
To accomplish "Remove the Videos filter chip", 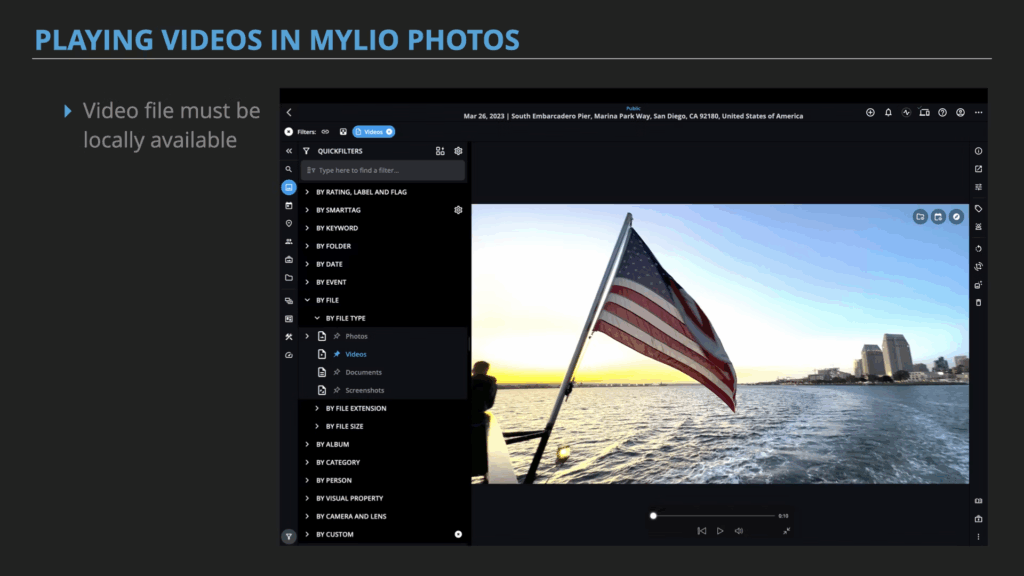I will click(389, 132).
